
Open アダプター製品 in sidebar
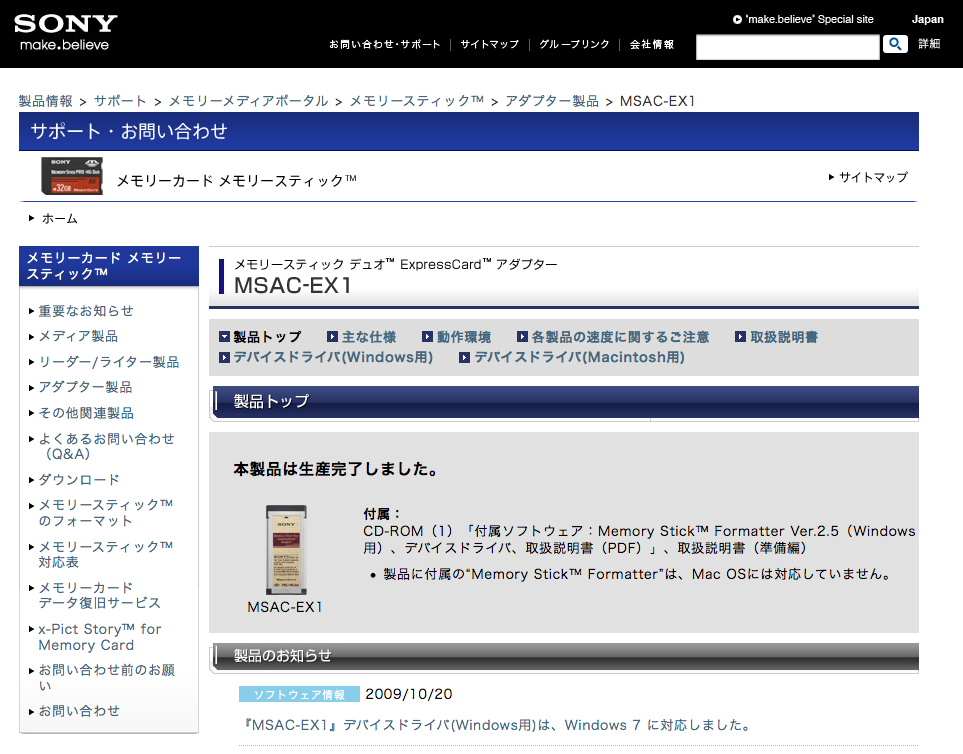pos(85,387)
